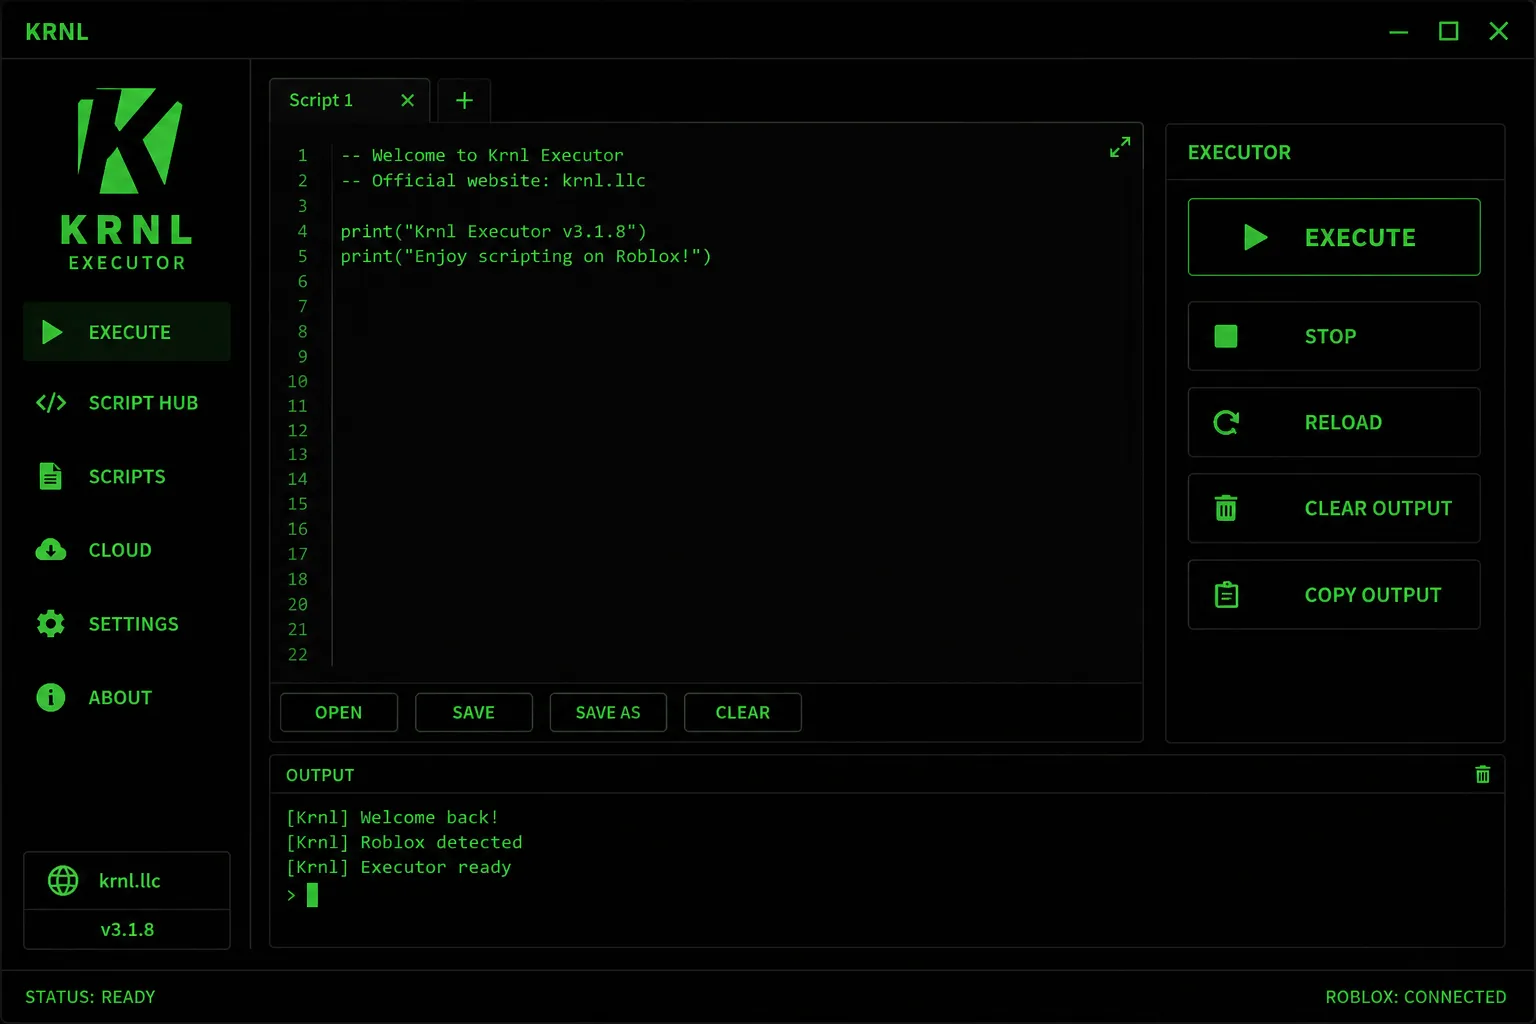Click the clipboard icon beside Copy Output

pyautogui.click(x=1226, y=594)
